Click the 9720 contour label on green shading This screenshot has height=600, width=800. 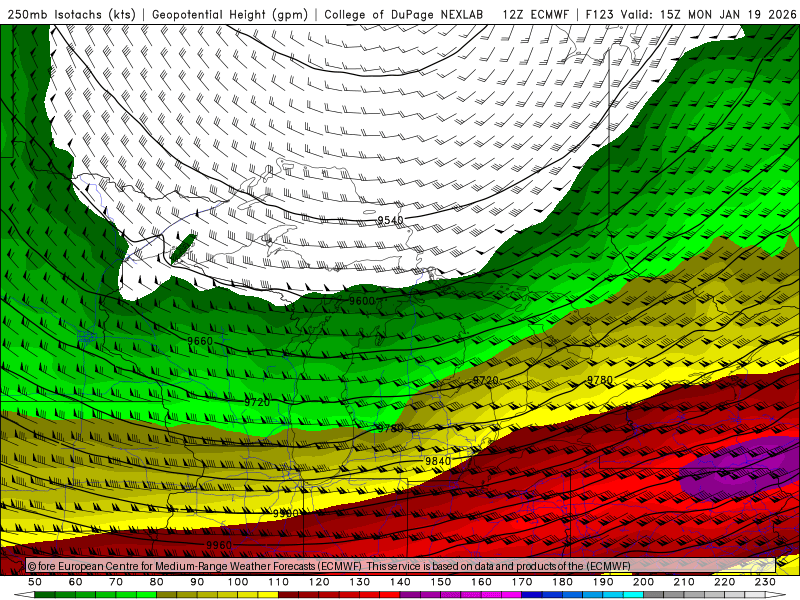[257, 402]
